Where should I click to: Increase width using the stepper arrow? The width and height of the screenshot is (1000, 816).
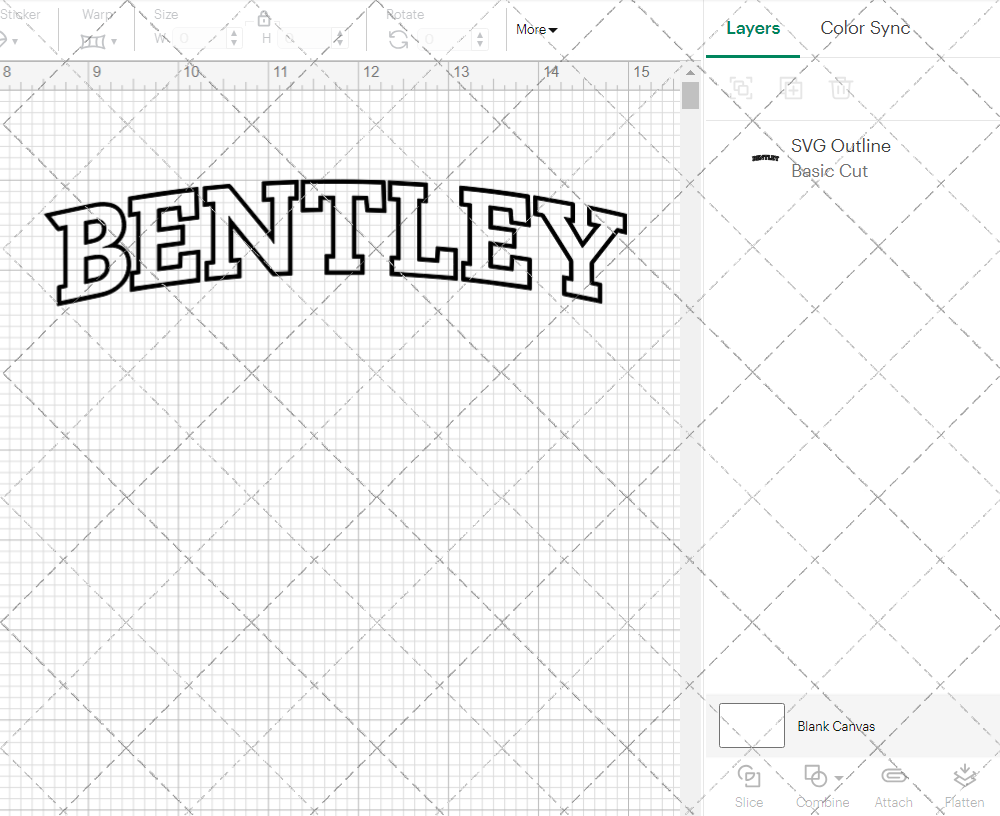coord(233,34)
